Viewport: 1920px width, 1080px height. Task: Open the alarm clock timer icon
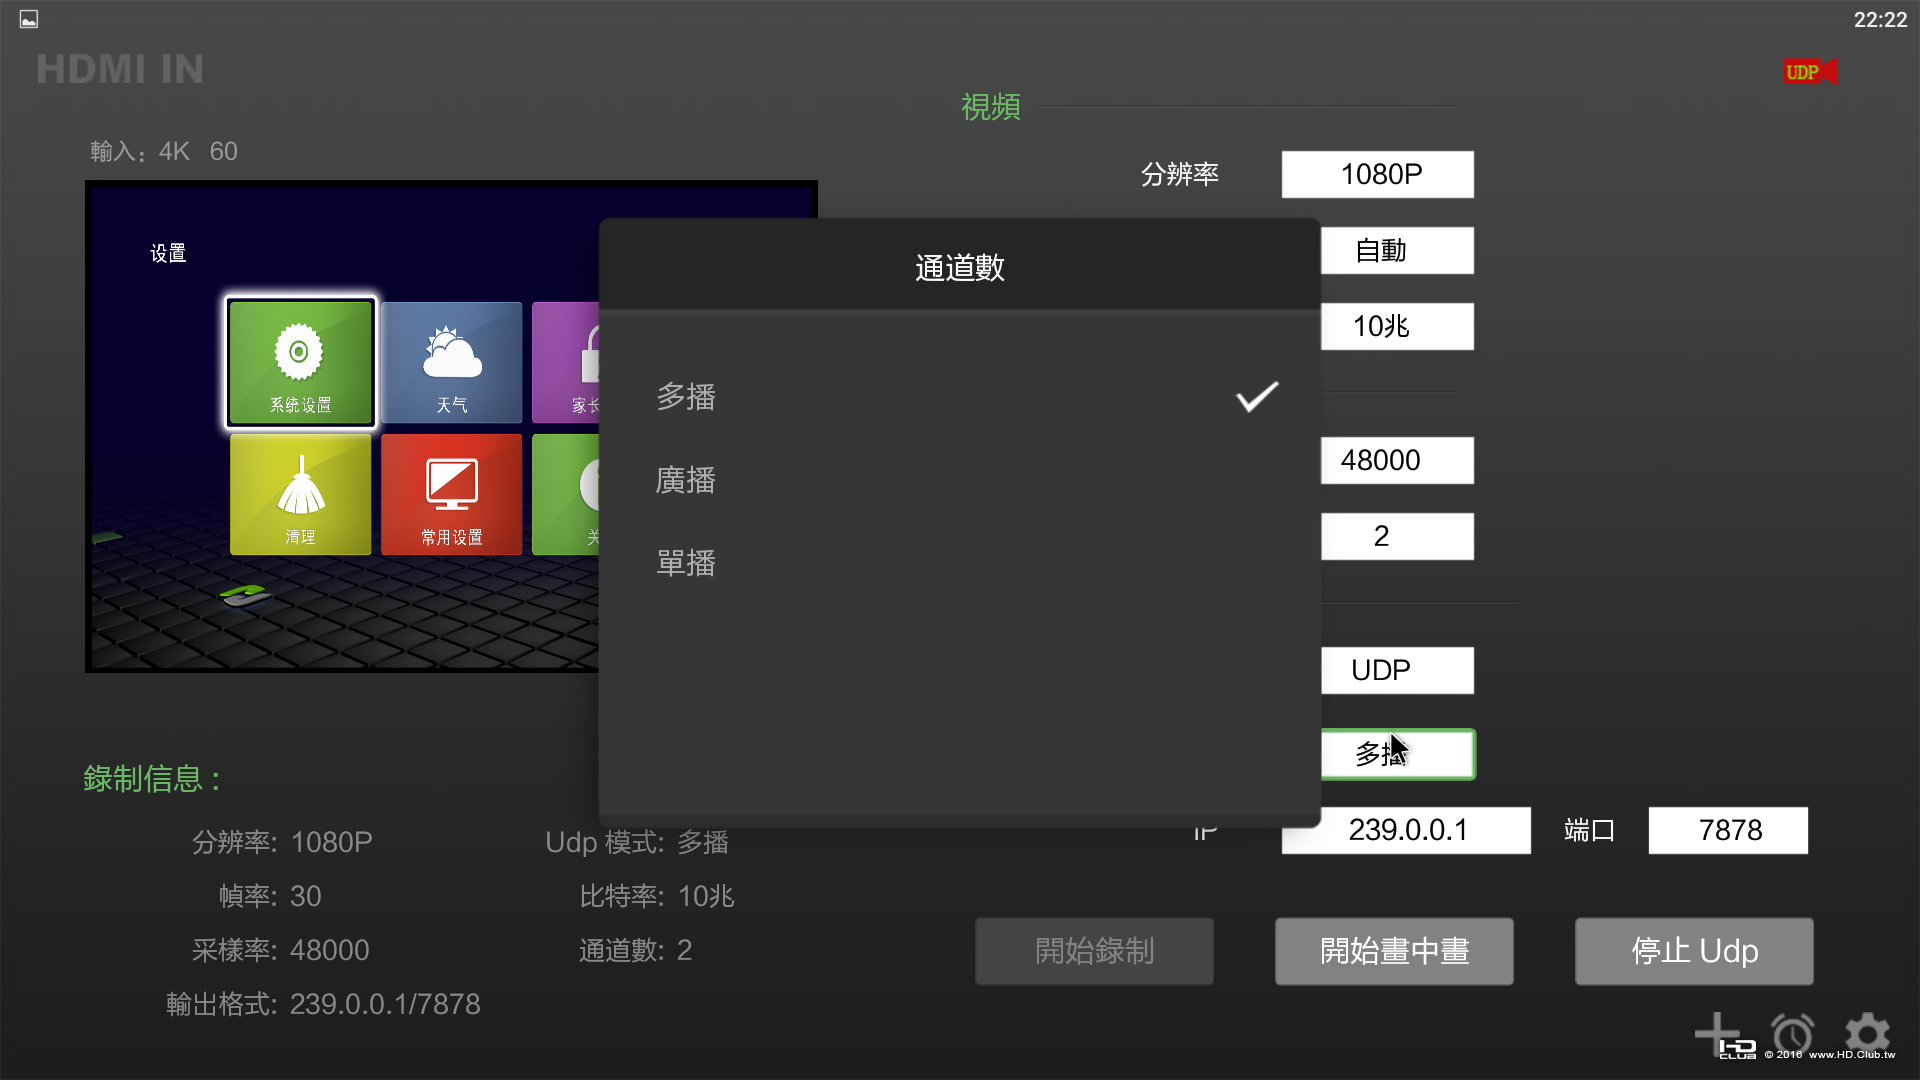tap(1792, 1034)
